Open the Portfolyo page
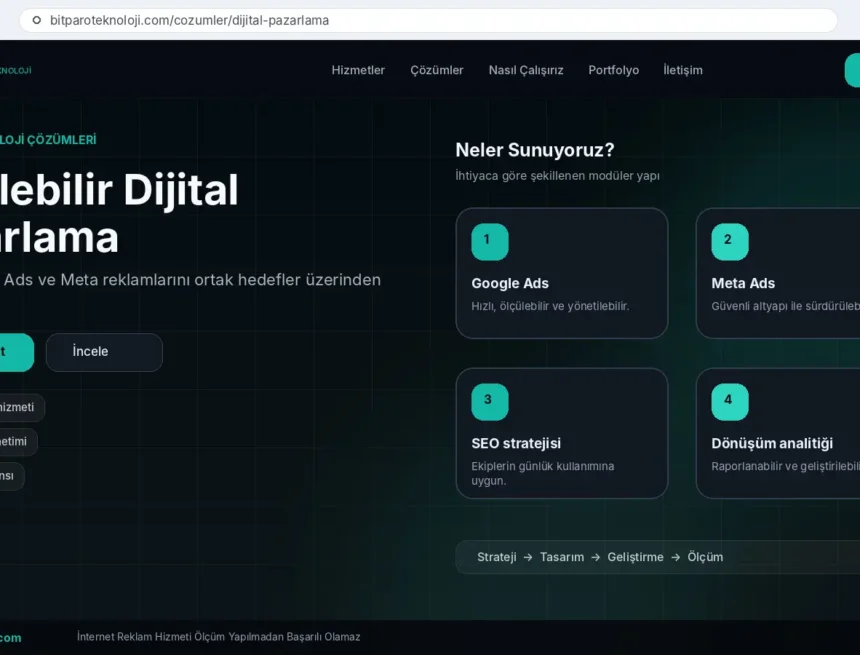Viewport: 860px width, 655px height. (x=614, y=70)
